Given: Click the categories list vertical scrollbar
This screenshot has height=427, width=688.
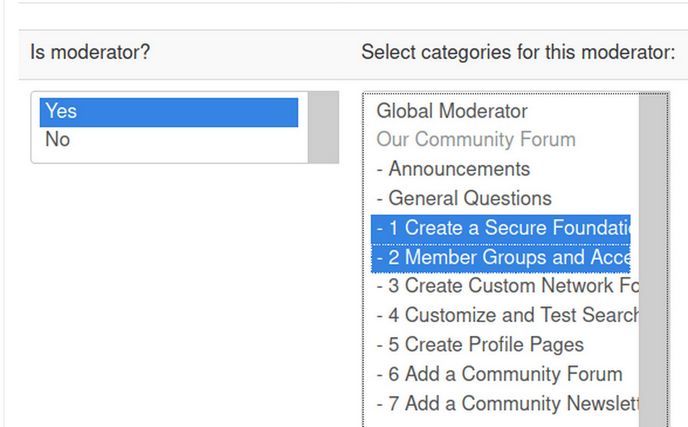Looking at the screenshot, I should (x=654, y=260).
